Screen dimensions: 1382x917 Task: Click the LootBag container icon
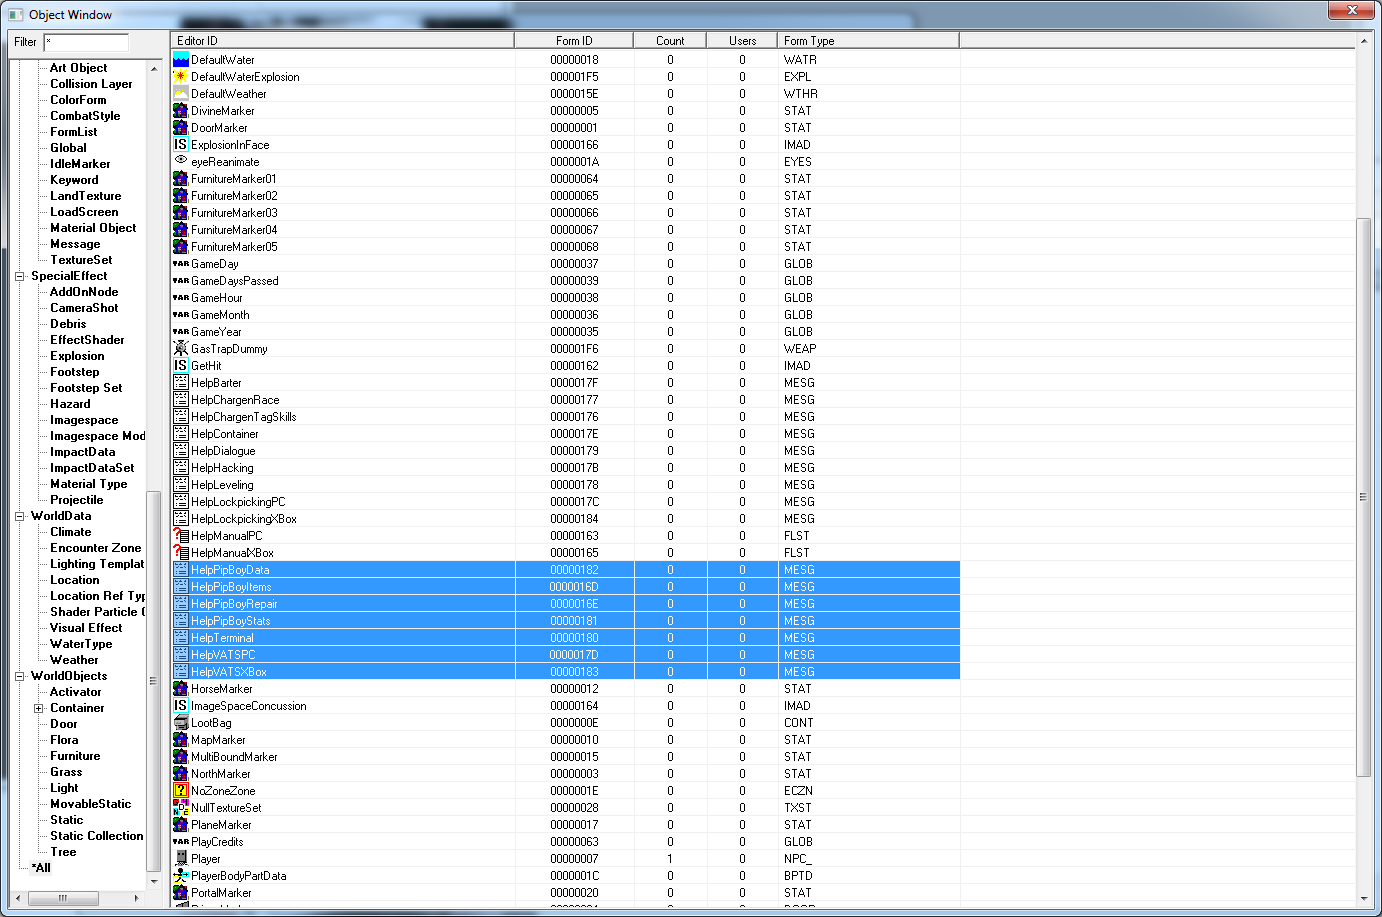(181, 723)
